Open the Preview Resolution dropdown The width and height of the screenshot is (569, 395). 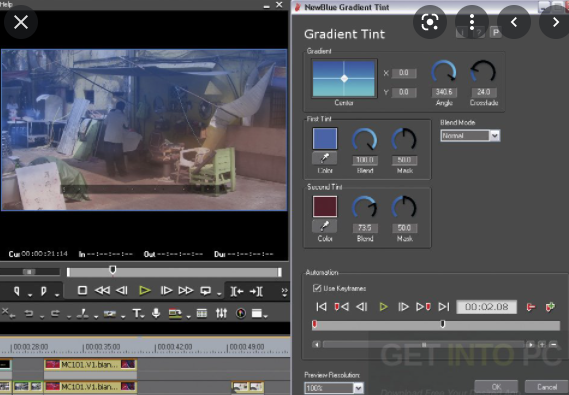[x=333, y=388]
